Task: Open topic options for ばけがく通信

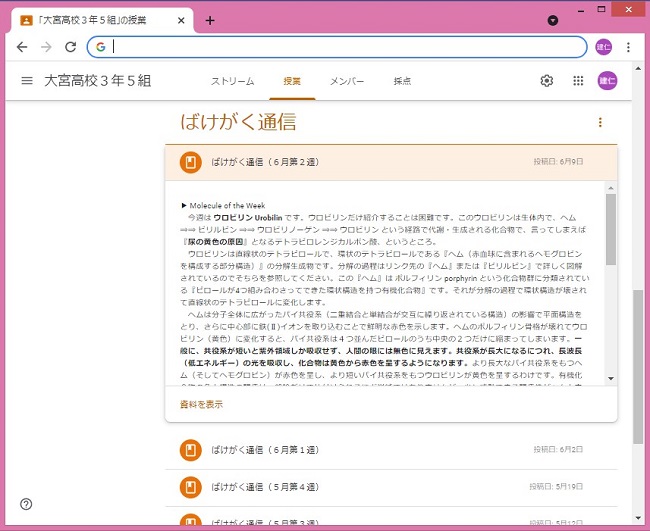Action: [x=600, y=123]
